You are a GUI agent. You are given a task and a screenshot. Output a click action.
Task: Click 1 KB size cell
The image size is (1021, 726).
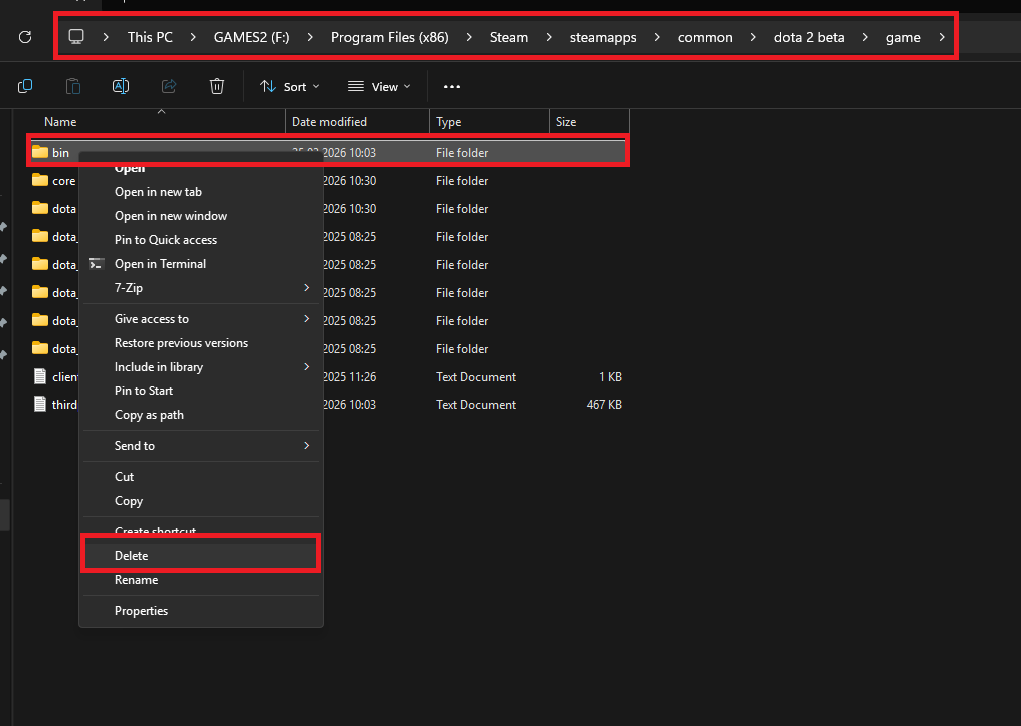tap(610, 376)
